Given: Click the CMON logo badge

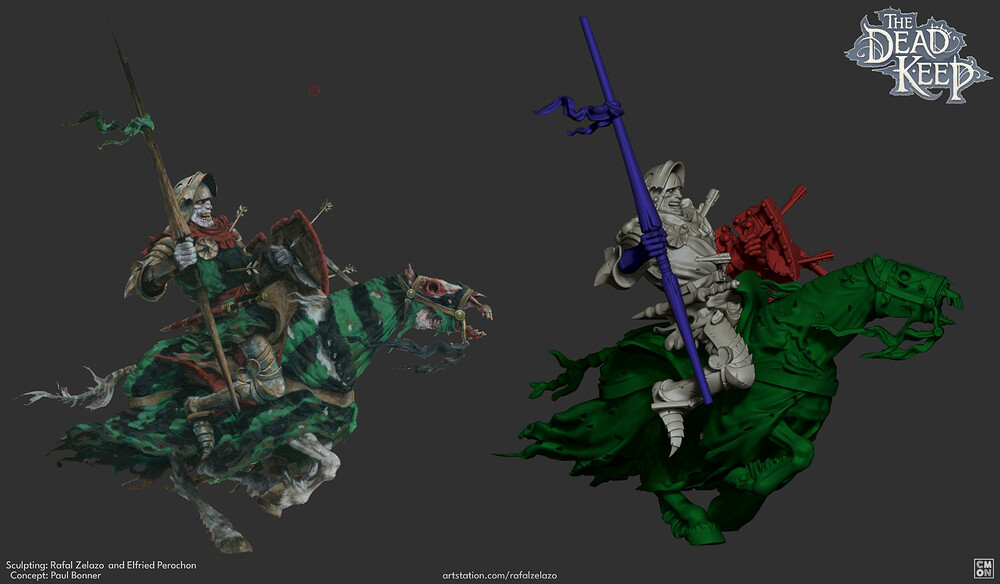Looking at the screenshot, I should 983,568.
